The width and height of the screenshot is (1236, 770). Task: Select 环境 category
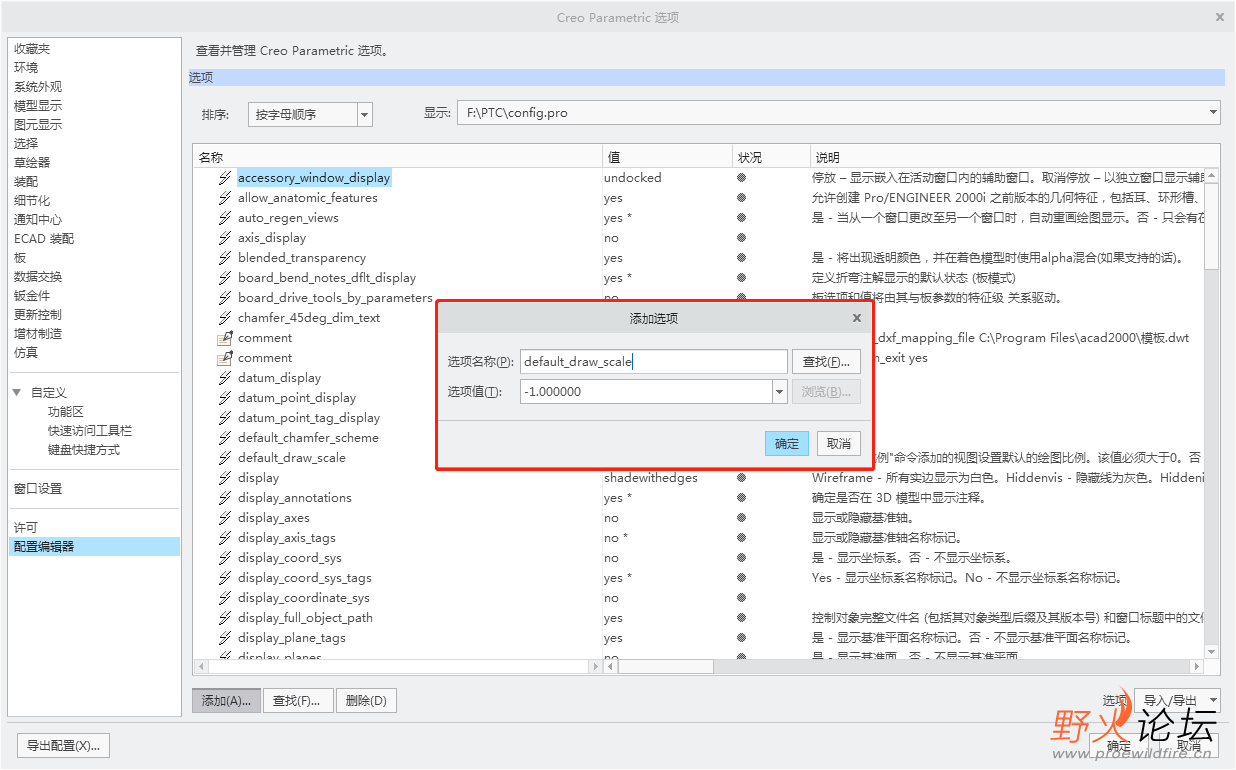tap(26, 68)
